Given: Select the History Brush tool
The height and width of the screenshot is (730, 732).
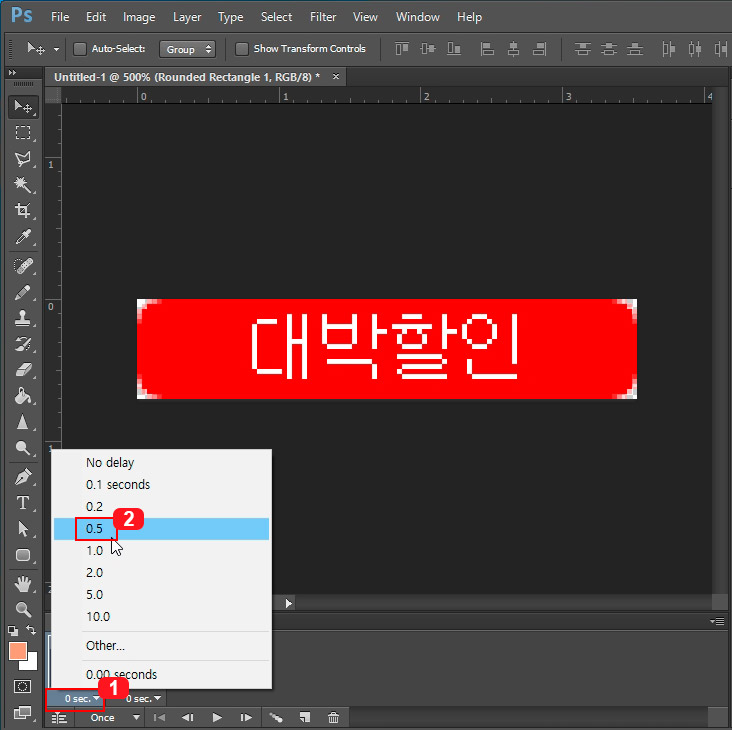Looking at the screenshot, I should coord(23,344).
